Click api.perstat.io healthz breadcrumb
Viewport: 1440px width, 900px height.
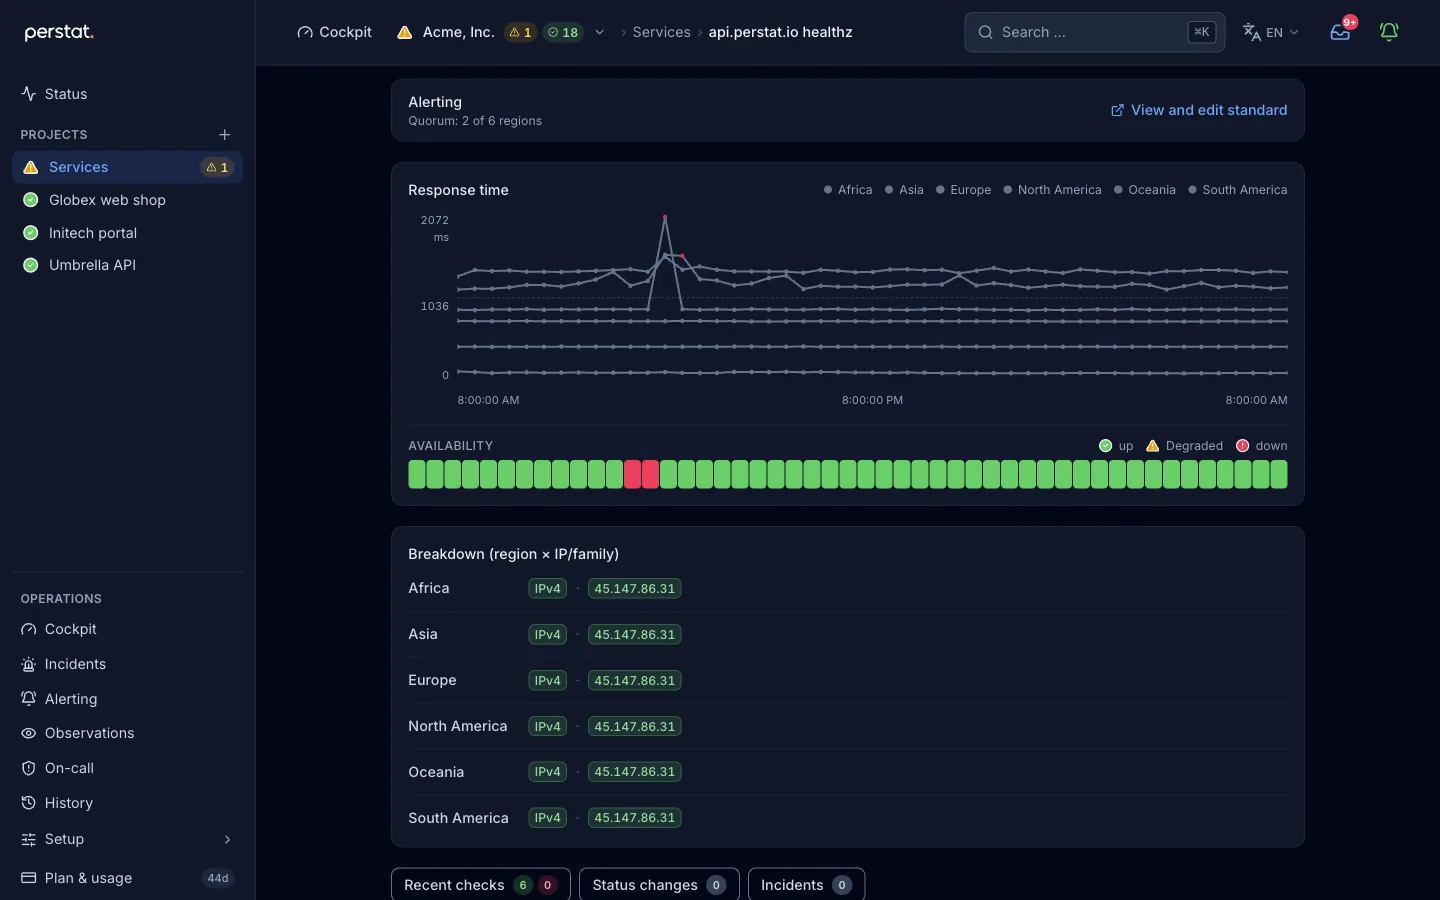(780, 32)
